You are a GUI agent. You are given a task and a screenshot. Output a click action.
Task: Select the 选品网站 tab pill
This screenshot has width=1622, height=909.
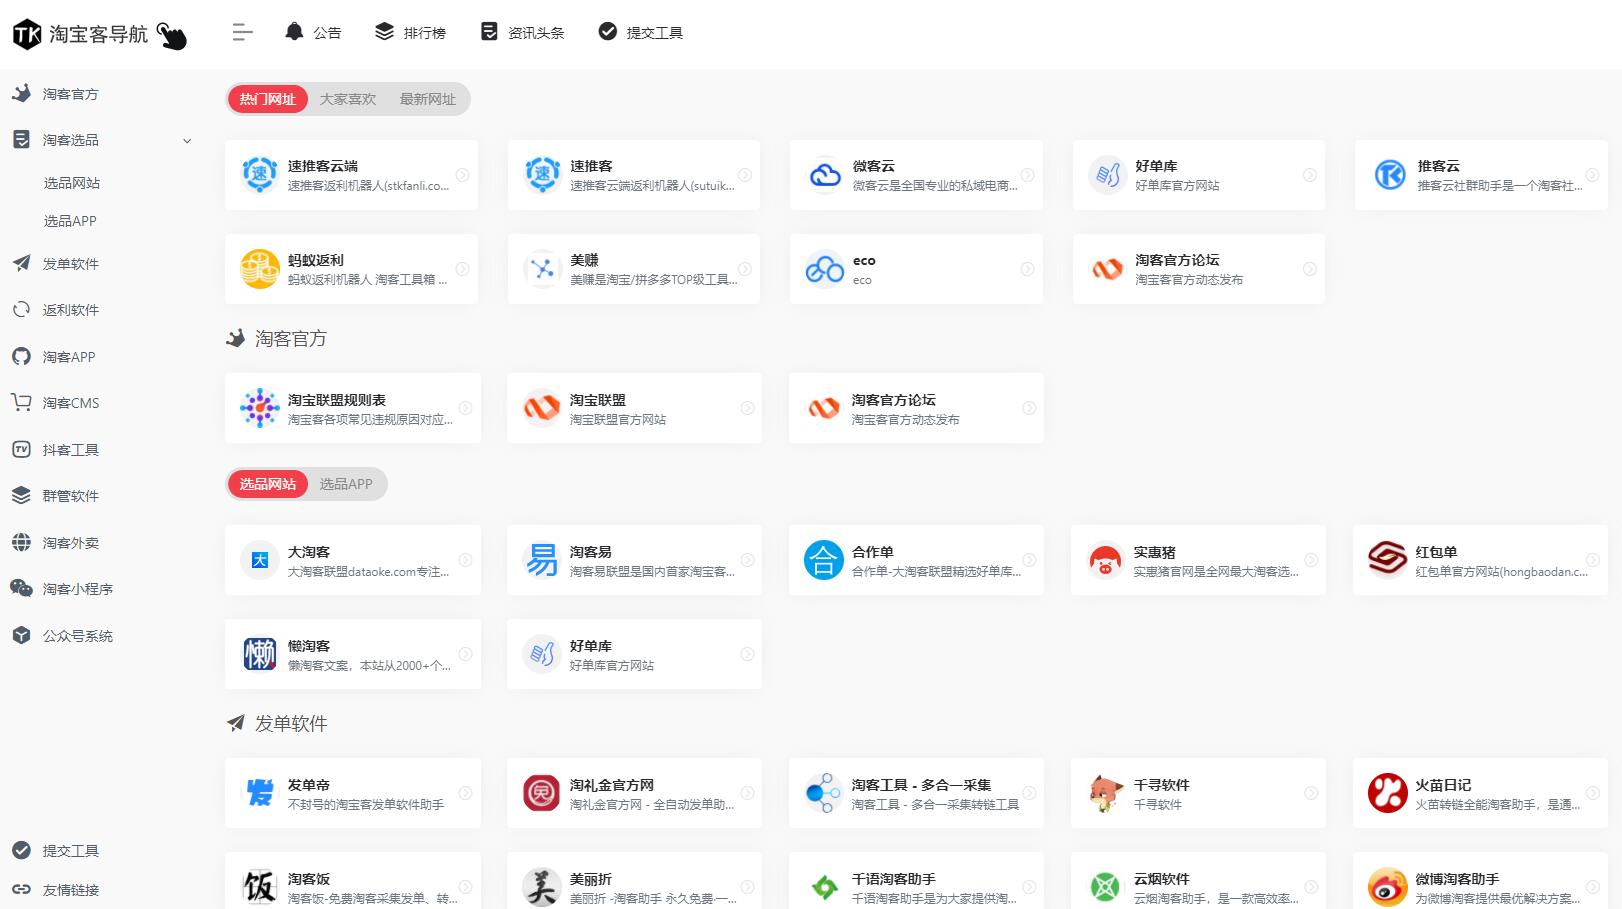pyautogui.click(x=267, y=484)
